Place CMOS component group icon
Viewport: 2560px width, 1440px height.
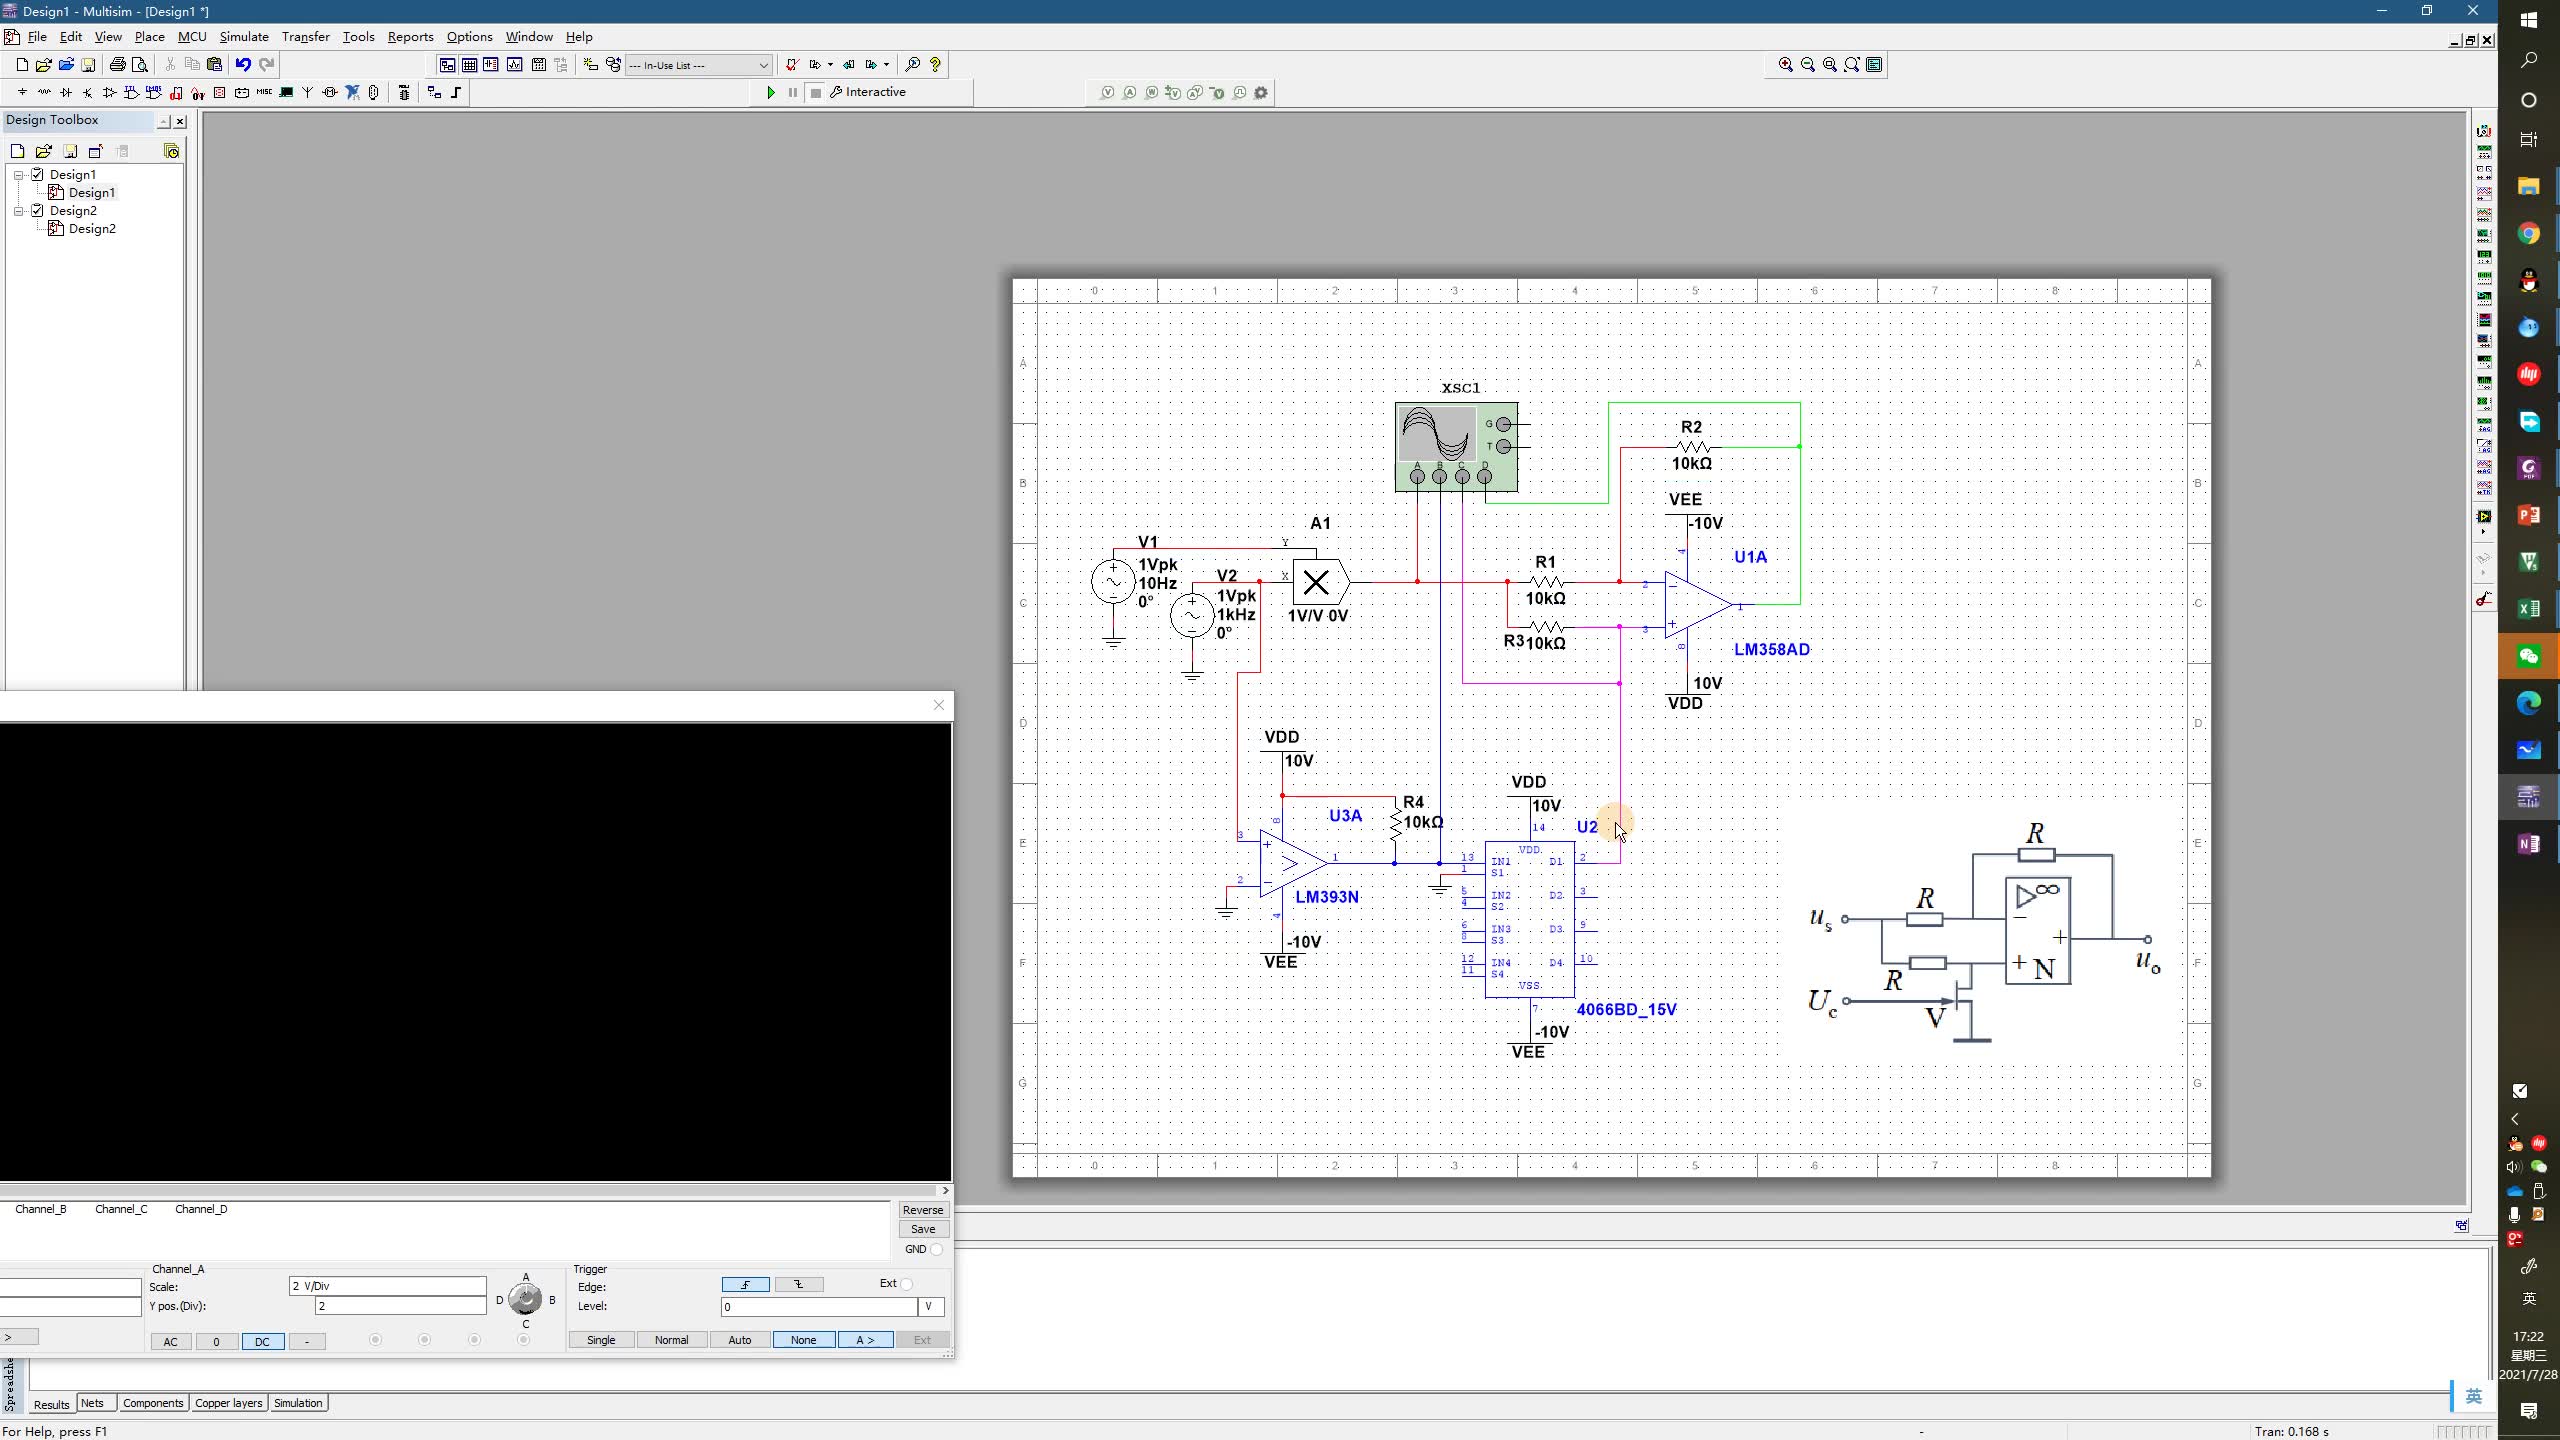click(154, 93)
